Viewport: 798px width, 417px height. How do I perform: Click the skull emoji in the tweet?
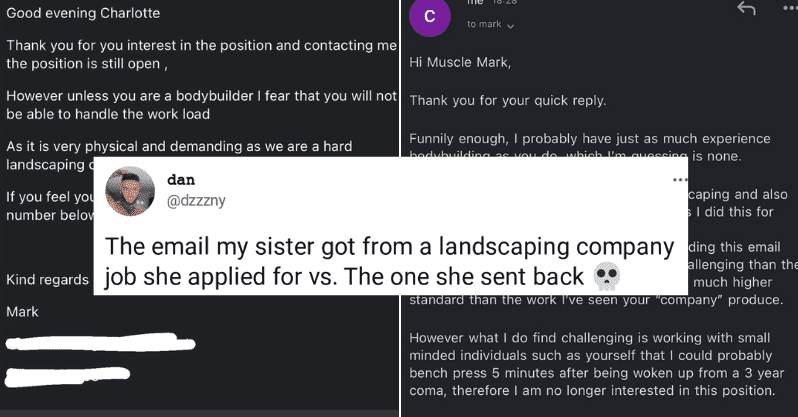pos(607,276)
